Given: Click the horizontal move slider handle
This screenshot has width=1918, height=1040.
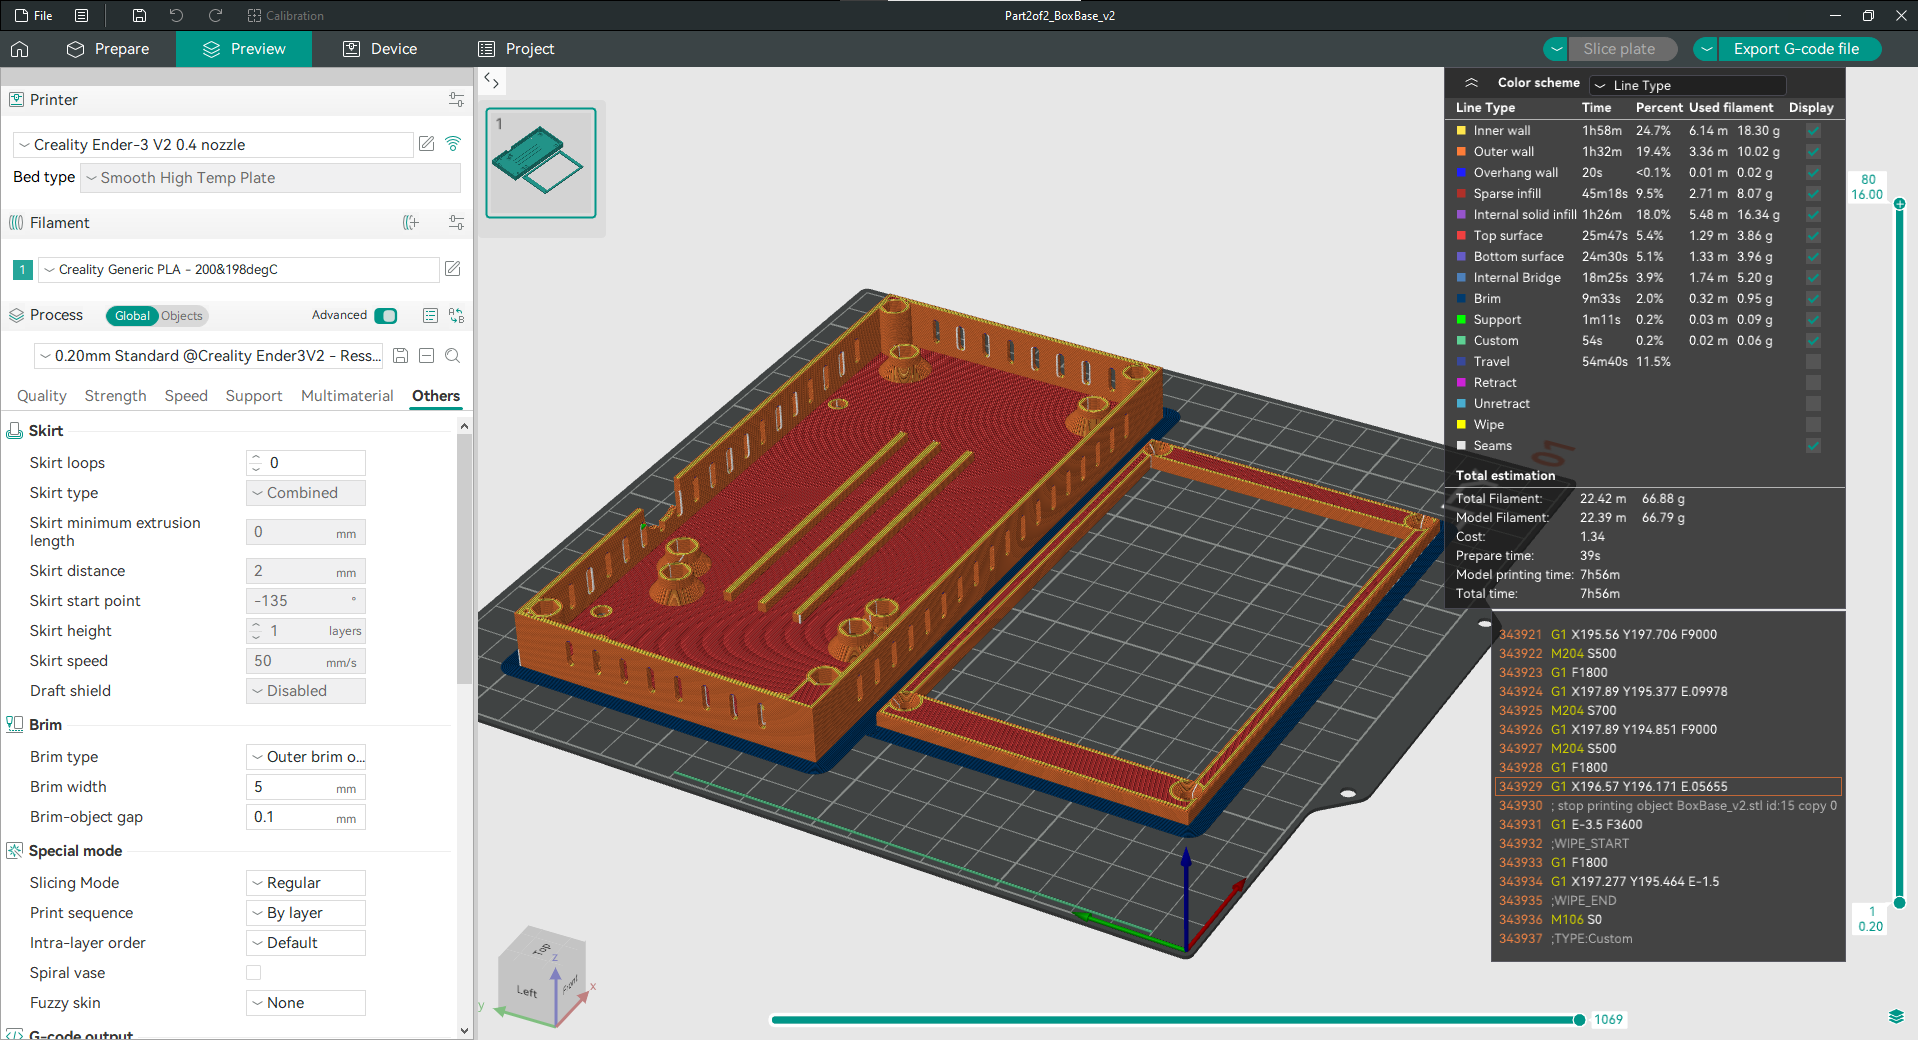Looking at the screenshot, I should (x=1579, y=1020).
